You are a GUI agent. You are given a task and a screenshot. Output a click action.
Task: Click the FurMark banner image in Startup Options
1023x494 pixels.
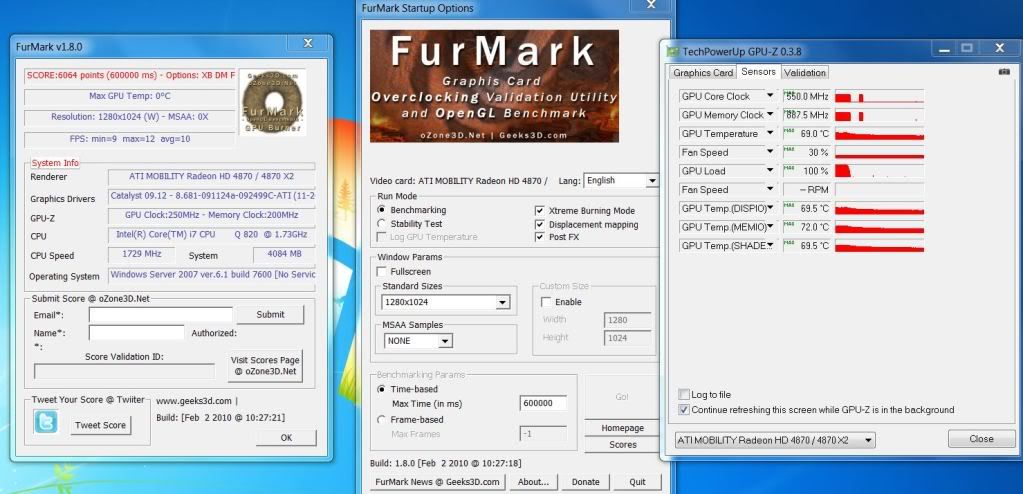[x=495, y=85]
